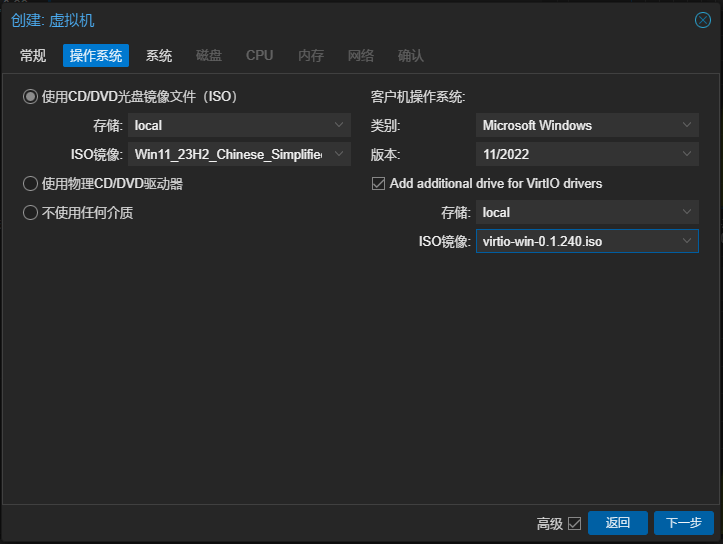Toggle Add additional drive for VirtIO drivers
Image resolution: width=723 pixels, height=544 pixels.
(x=378, y=184)
